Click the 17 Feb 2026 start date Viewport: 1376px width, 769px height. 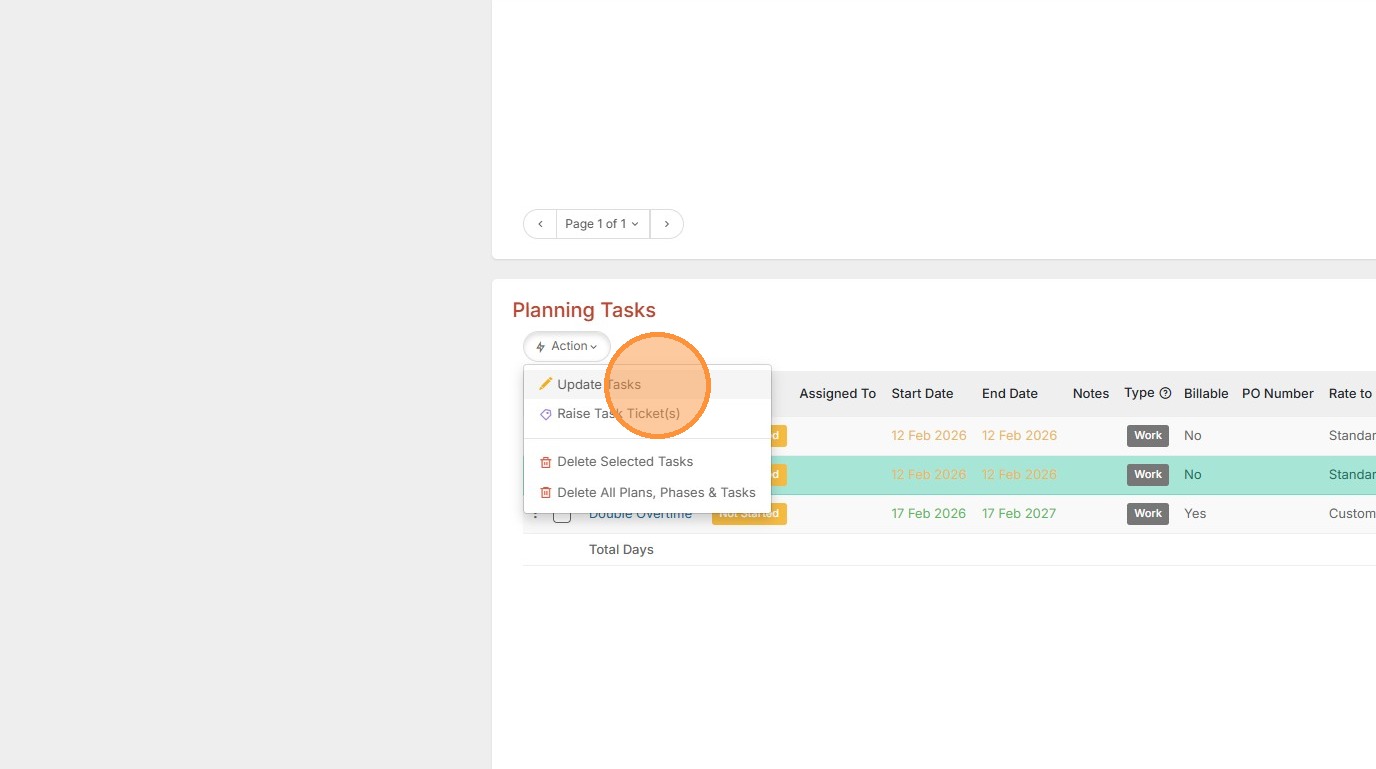tap(928, 514)
